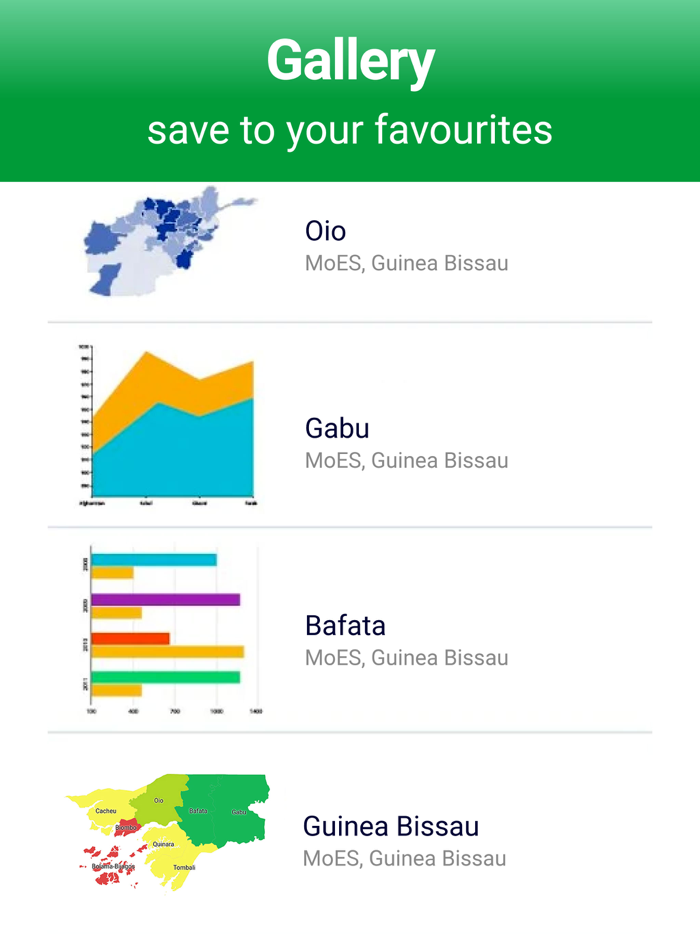Click MoES source text under Guinea Bissau
This screenshot has height=934, width=700.
click(407, 857)
